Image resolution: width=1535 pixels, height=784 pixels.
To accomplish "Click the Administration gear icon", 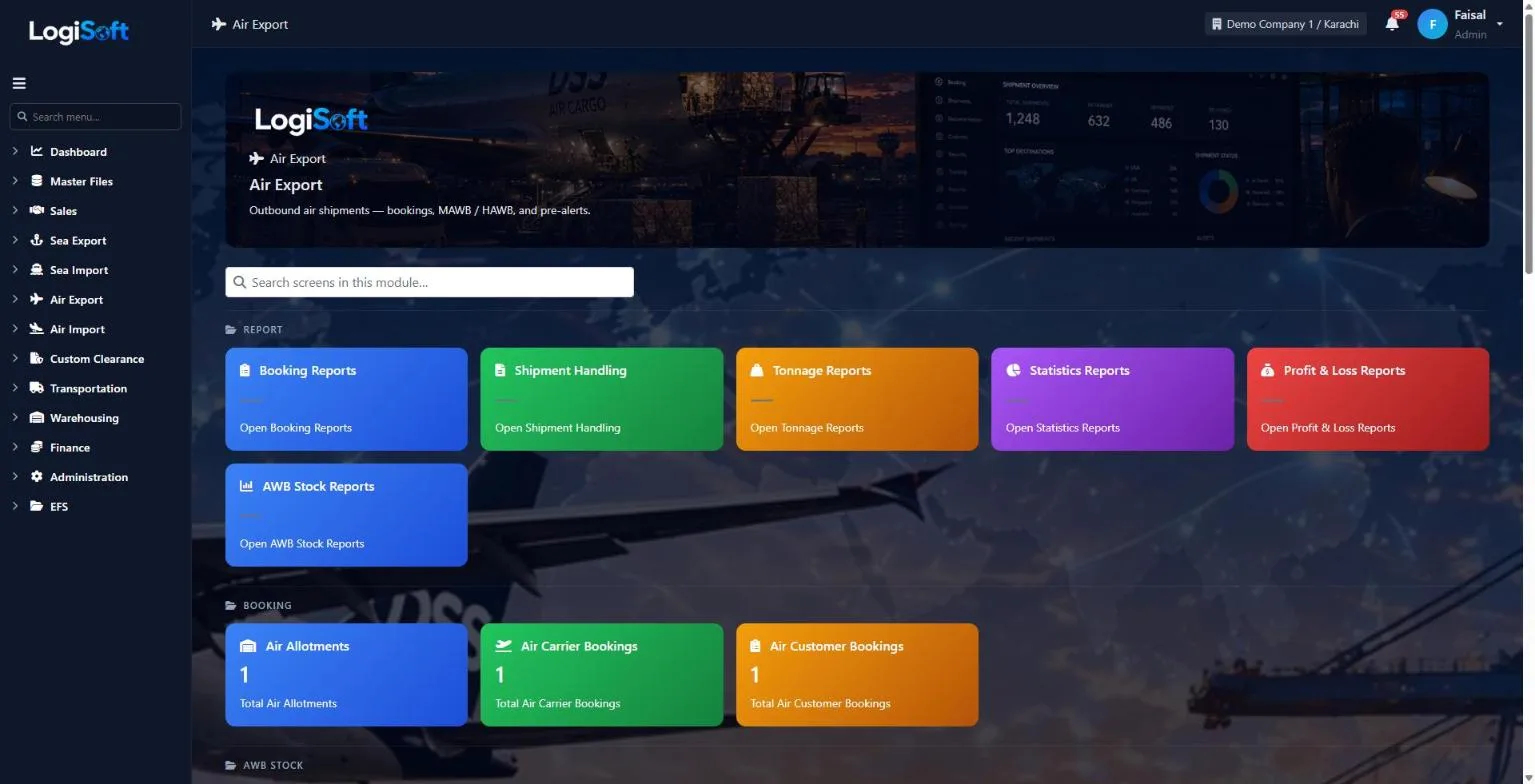I will click(37, 476).
